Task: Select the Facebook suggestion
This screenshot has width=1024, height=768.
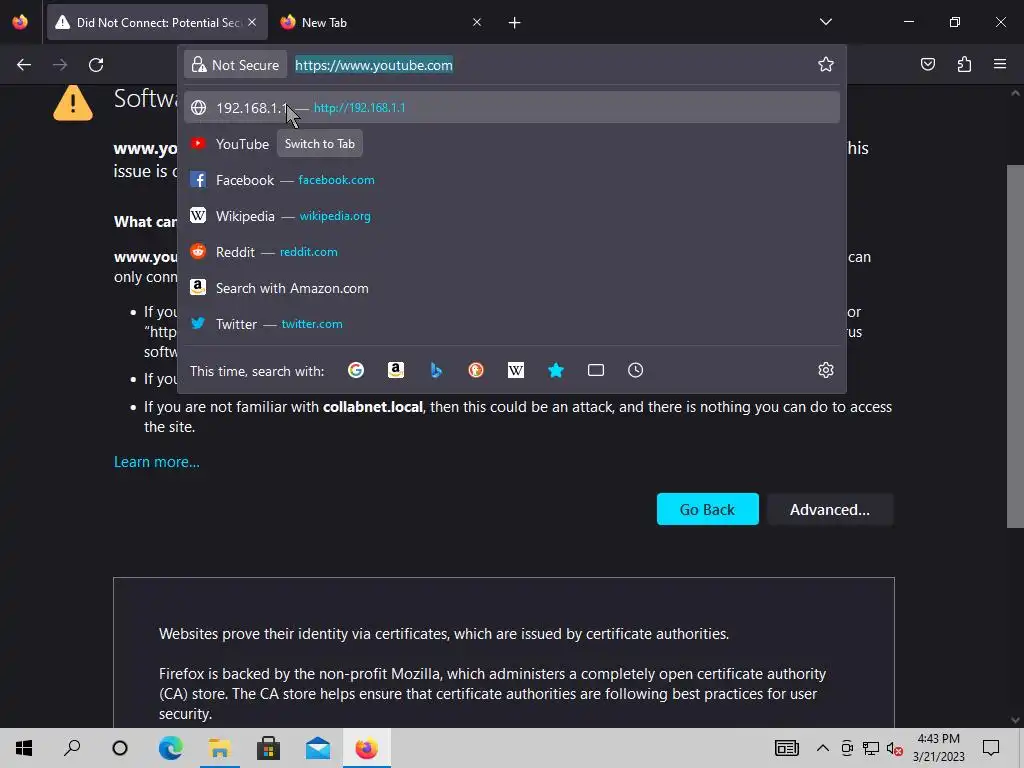Action: (x=511, y=180)
